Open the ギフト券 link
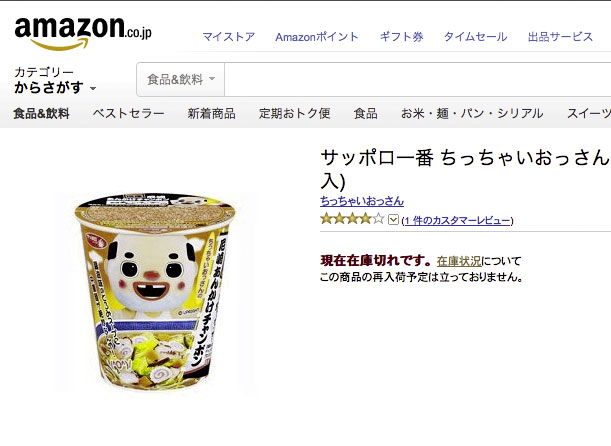Image resolution: width=611 pixels, height=446 pixels. (x=401, y=37)
